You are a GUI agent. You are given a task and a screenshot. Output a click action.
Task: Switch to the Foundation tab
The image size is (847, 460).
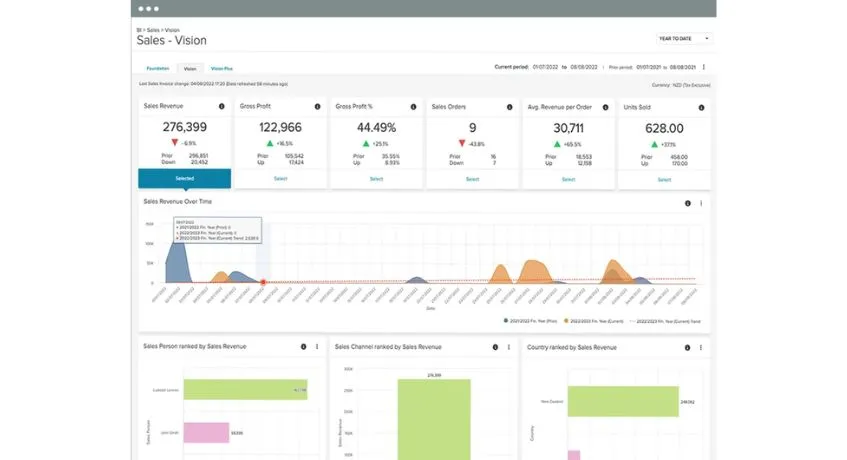[x=158, y=69]
